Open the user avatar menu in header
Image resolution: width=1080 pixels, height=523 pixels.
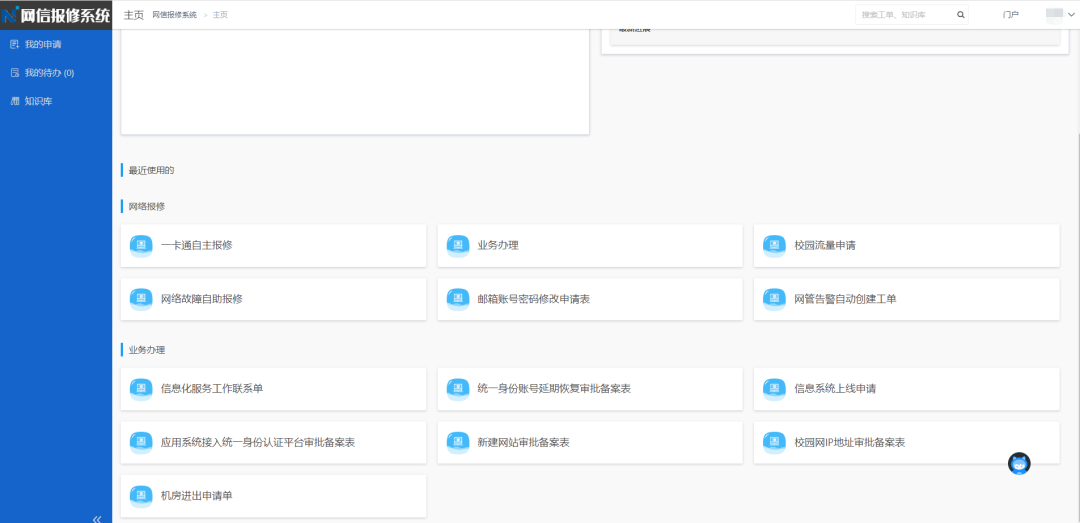(x=1055, y=14)
